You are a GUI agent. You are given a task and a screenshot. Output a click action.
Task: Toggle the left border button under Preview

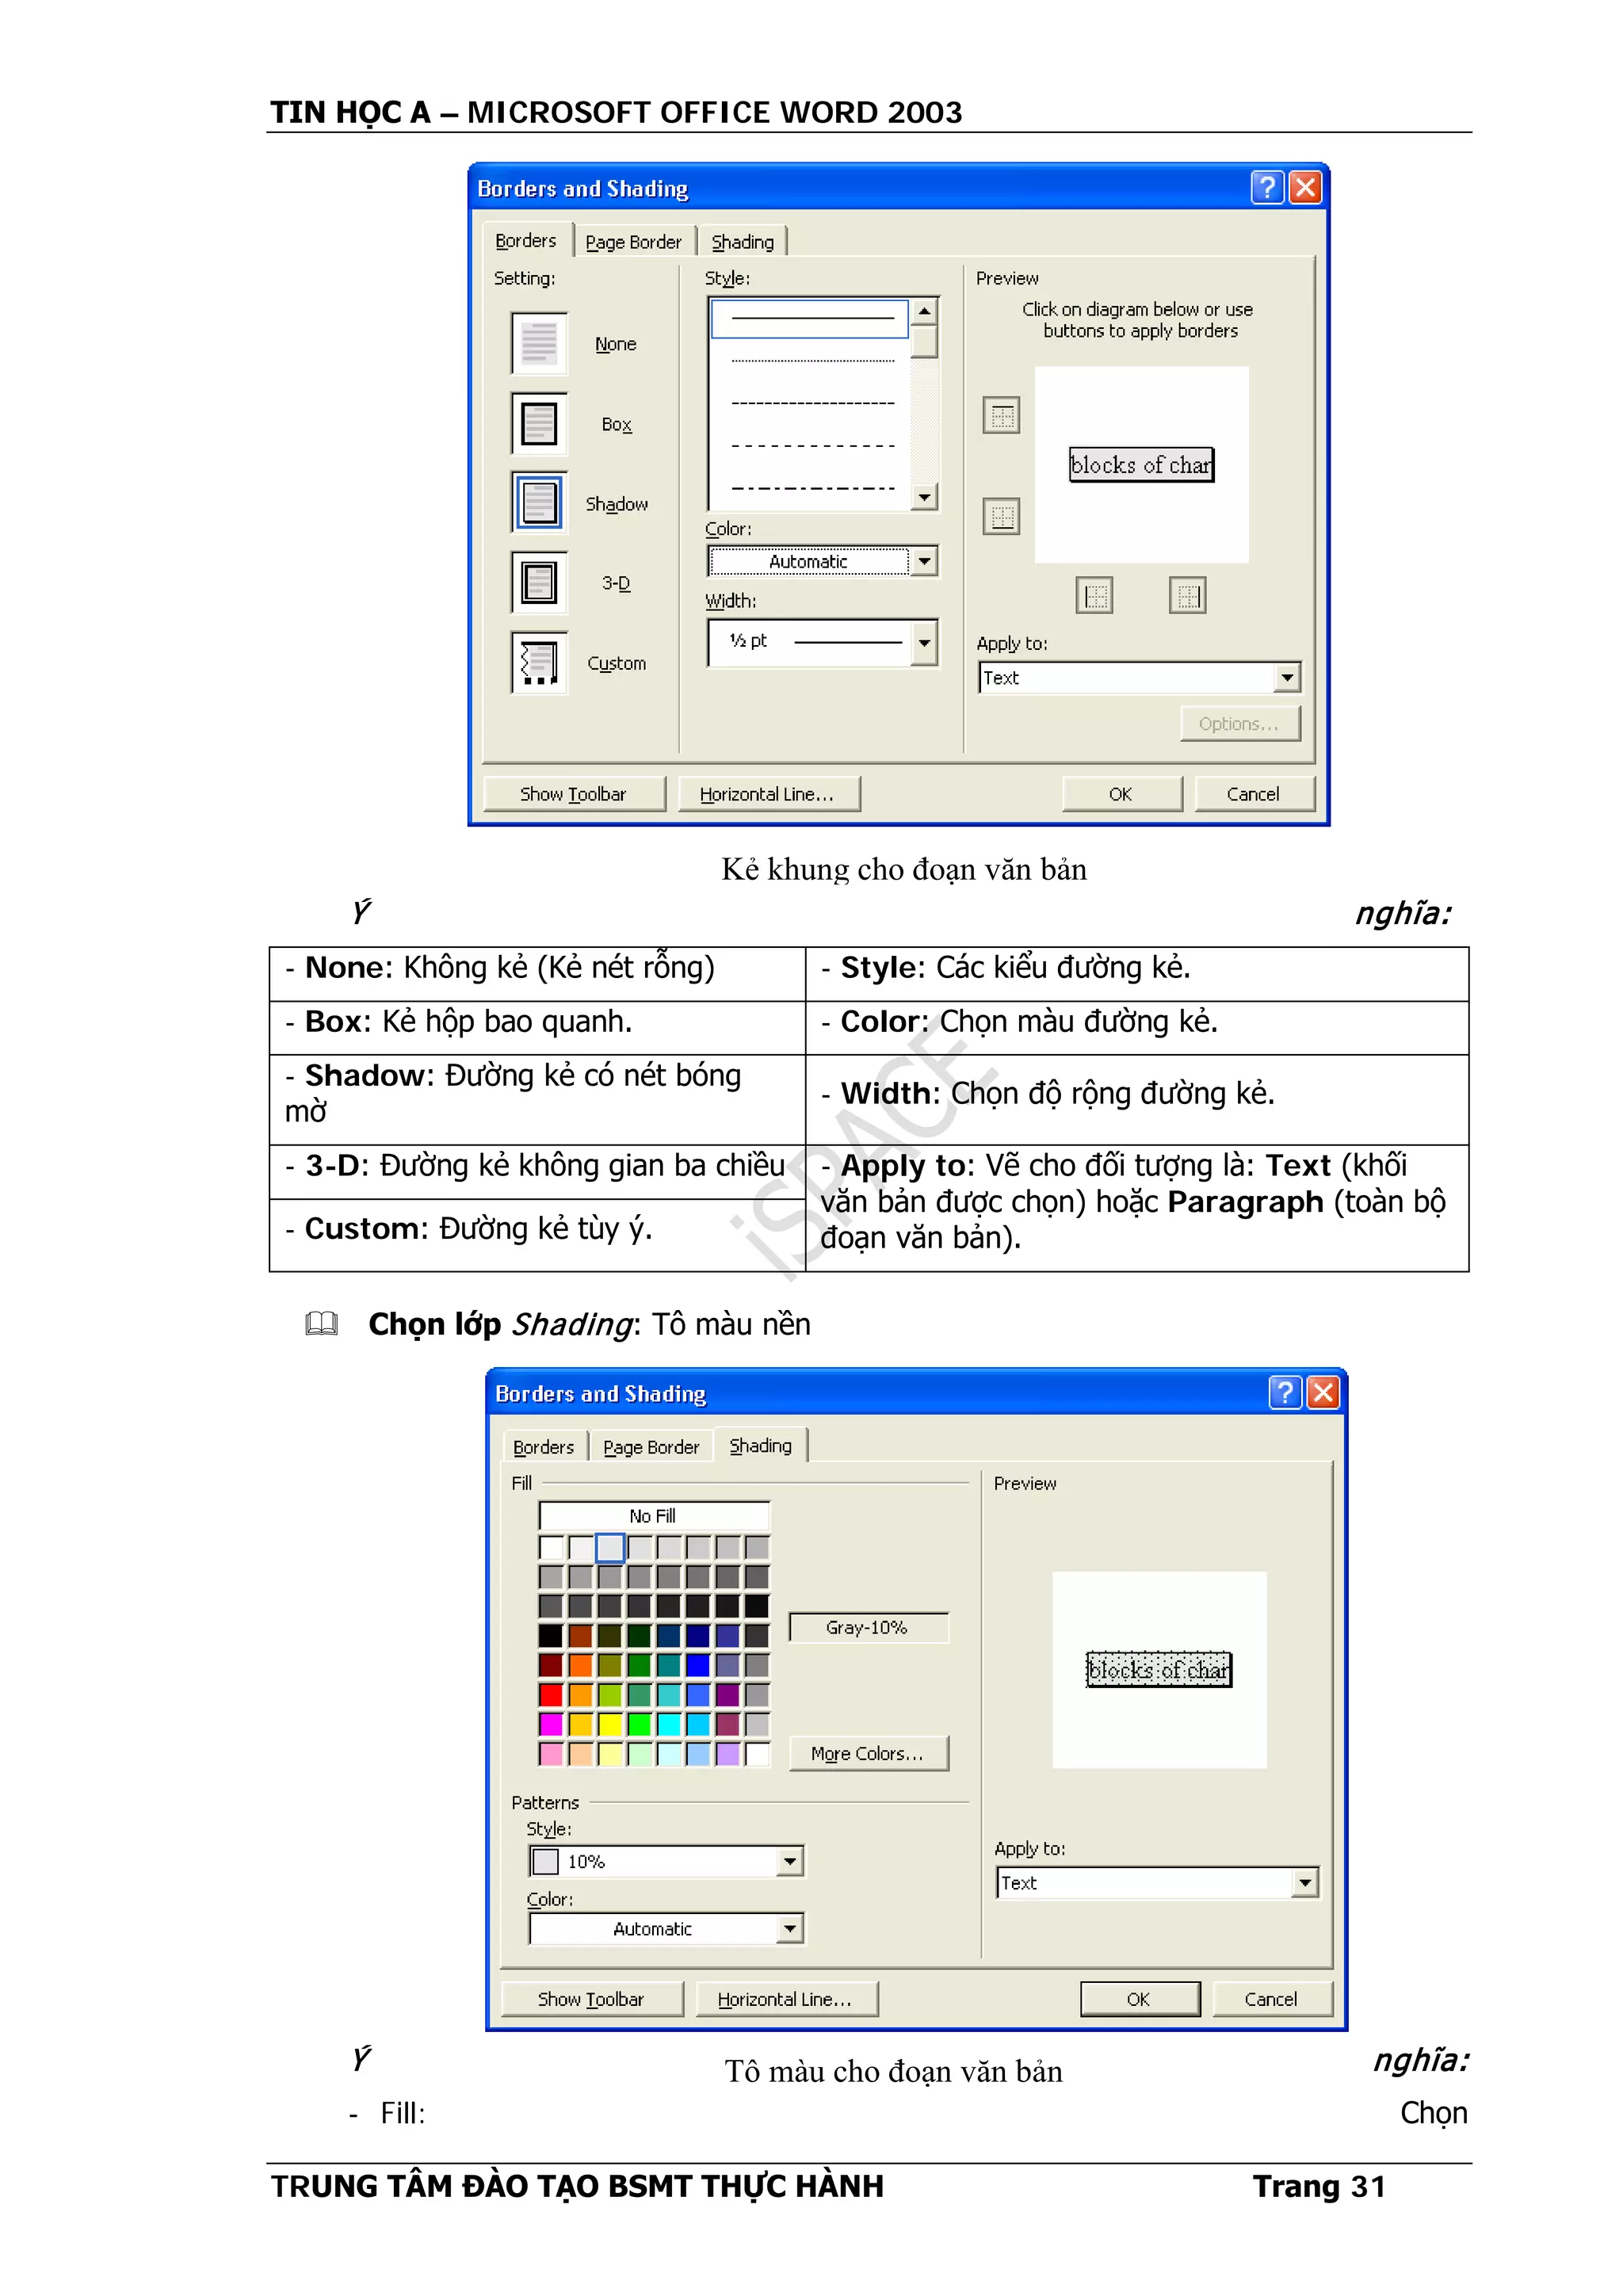click(x=1095, y=596)
